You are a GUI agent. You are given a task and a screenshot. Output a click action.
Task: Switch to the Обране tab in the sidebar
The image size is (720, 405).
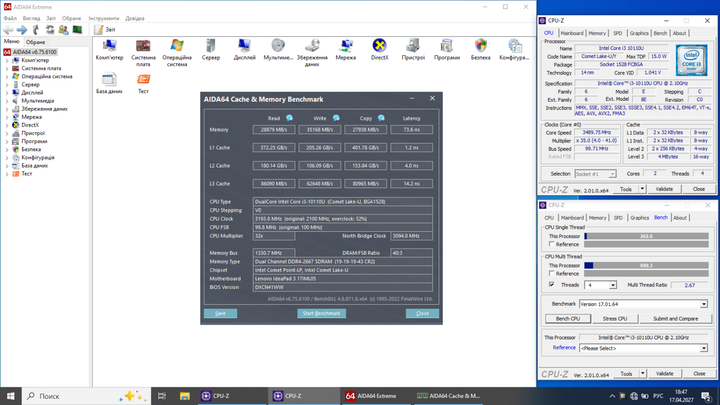point(35,42)
